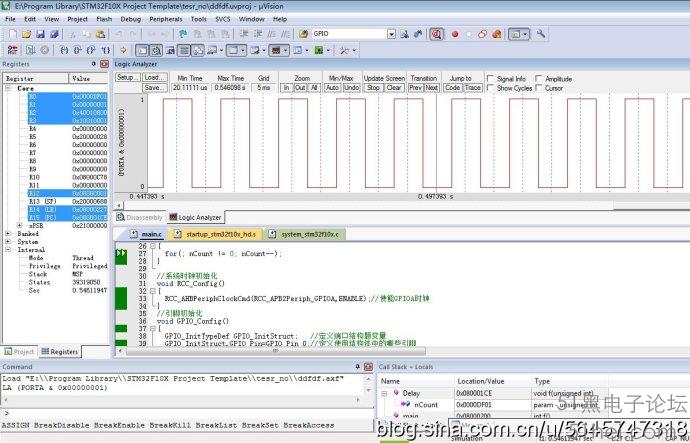
Task: Toggle the Disassembly Window icon
Action: pyautogui.click(x=156, y=50)
